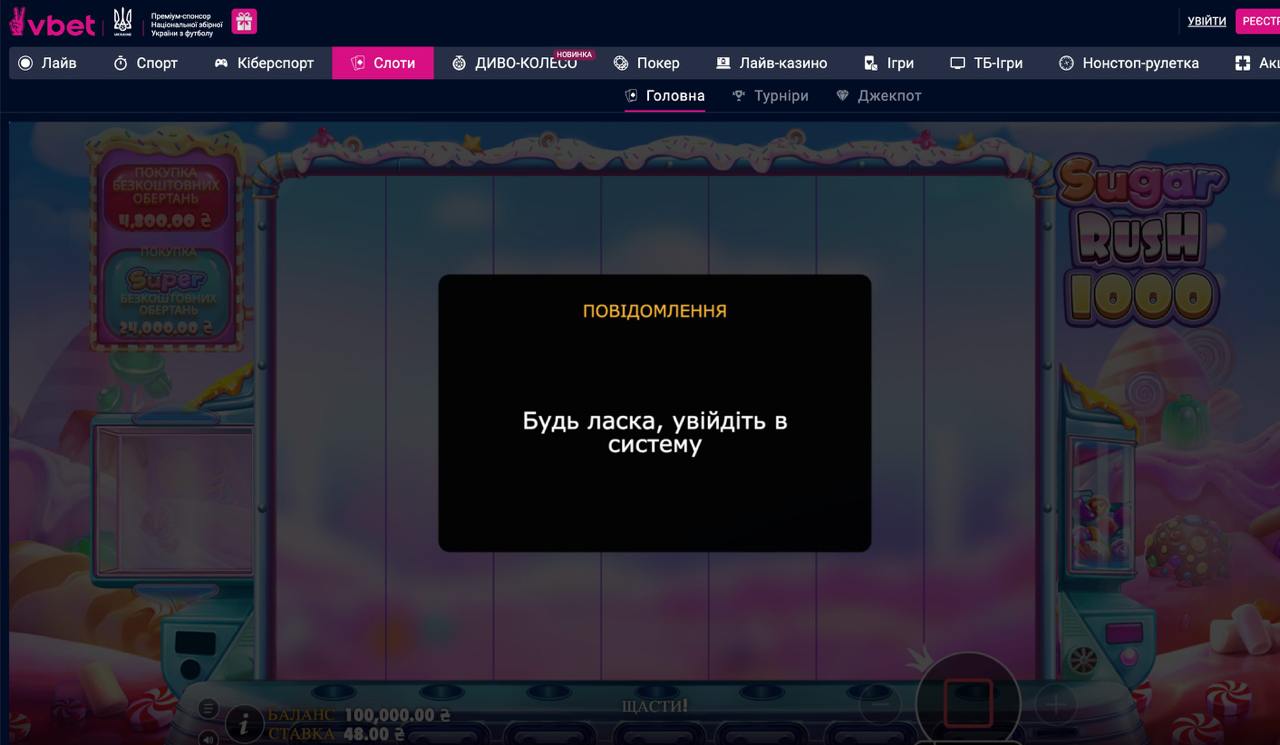Click the Ukraine national team sponsor emblem
The width and height of the screenshot is (1280, 745).
coord(123,21)
